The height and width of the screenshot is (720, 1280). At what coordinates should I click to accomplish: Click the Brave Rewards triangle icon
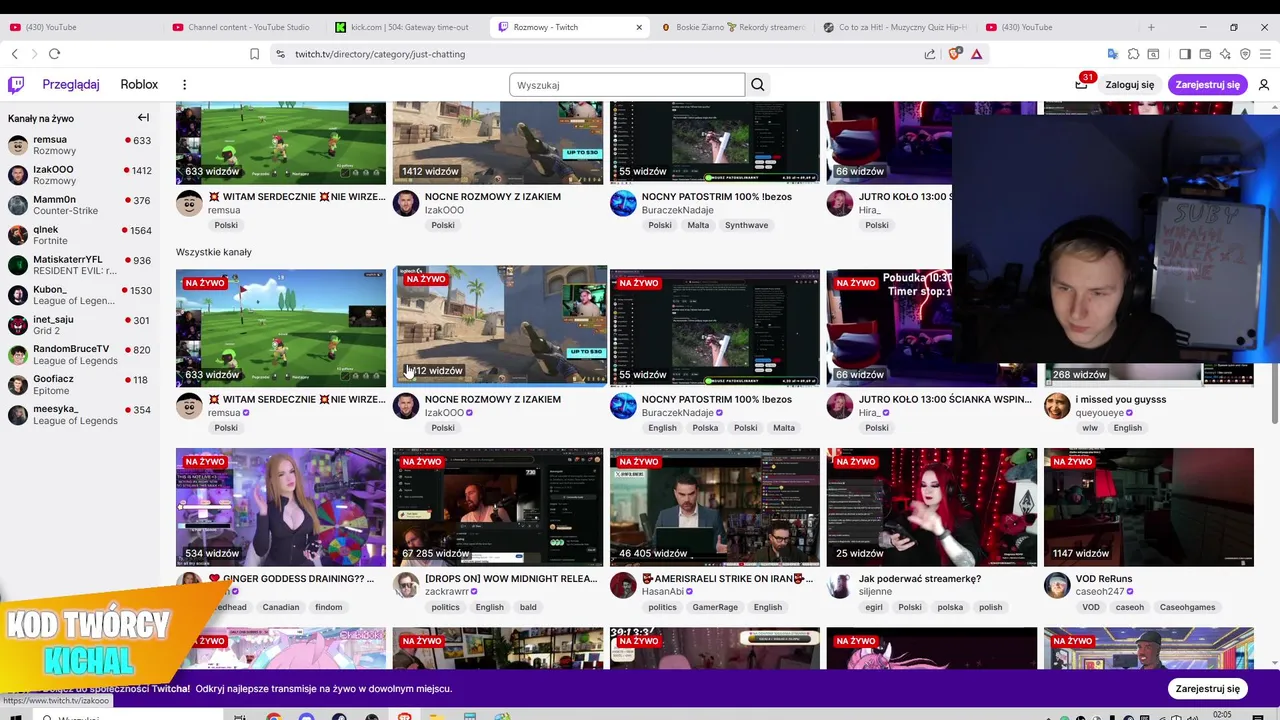[976, 54]
